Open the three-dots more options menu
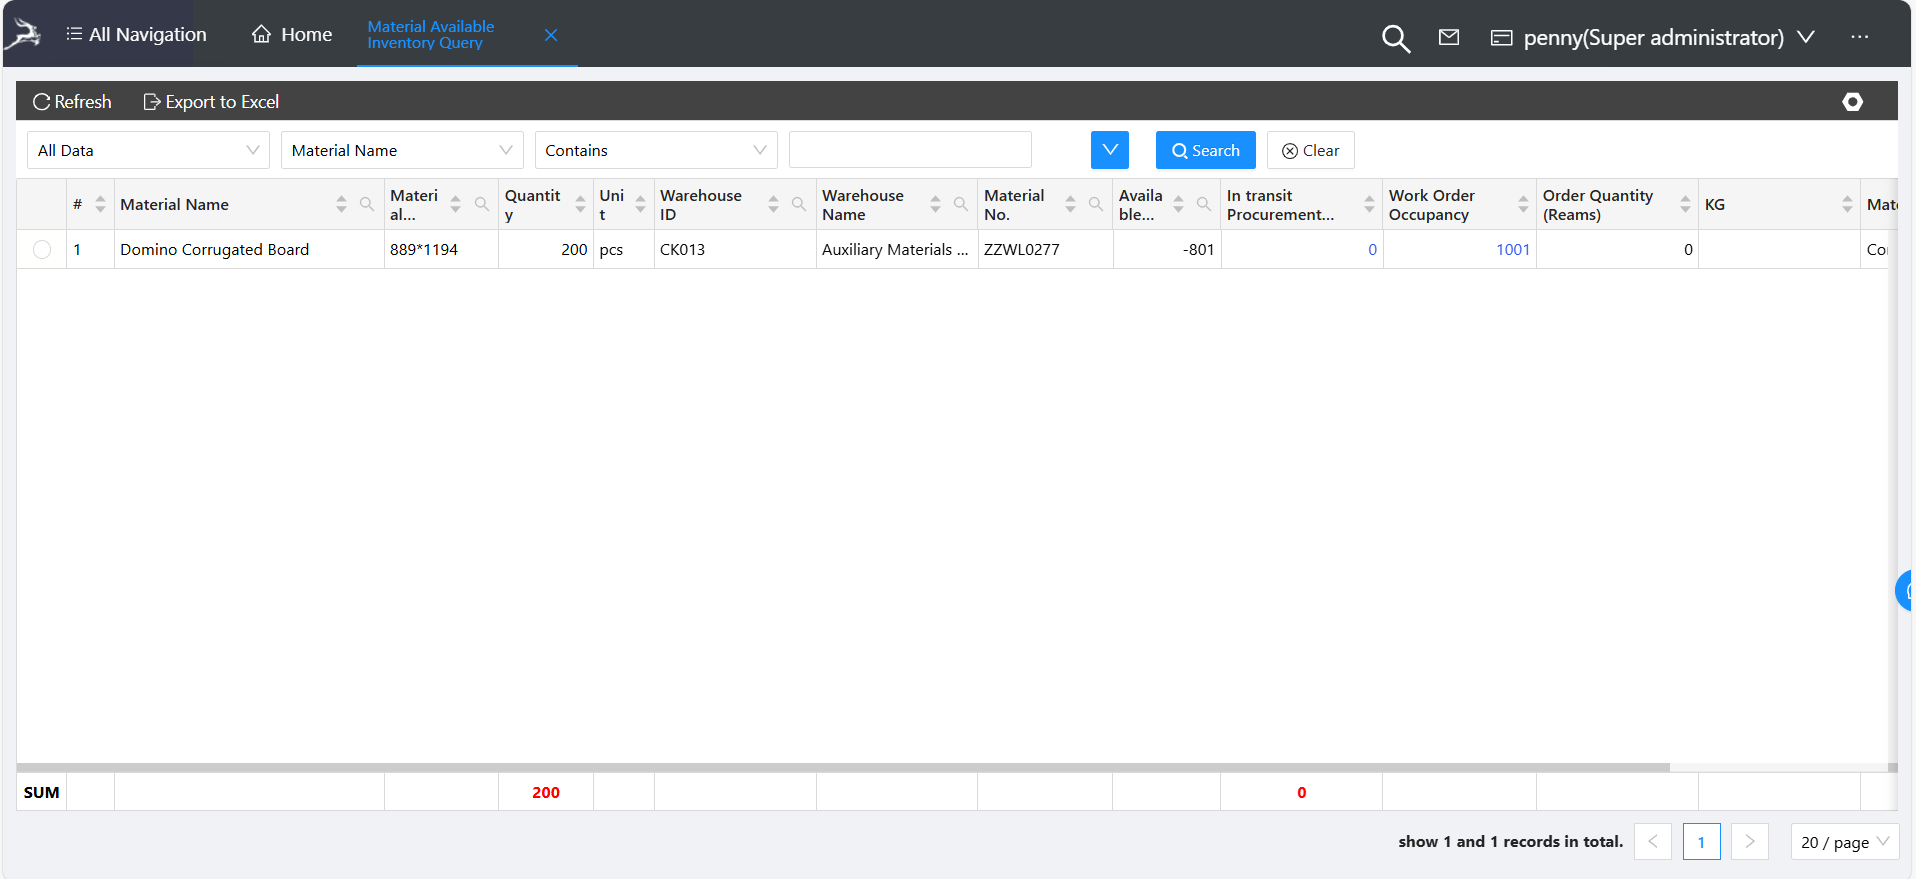The height and width of the screenshot is (879, 1916). 1859,37
